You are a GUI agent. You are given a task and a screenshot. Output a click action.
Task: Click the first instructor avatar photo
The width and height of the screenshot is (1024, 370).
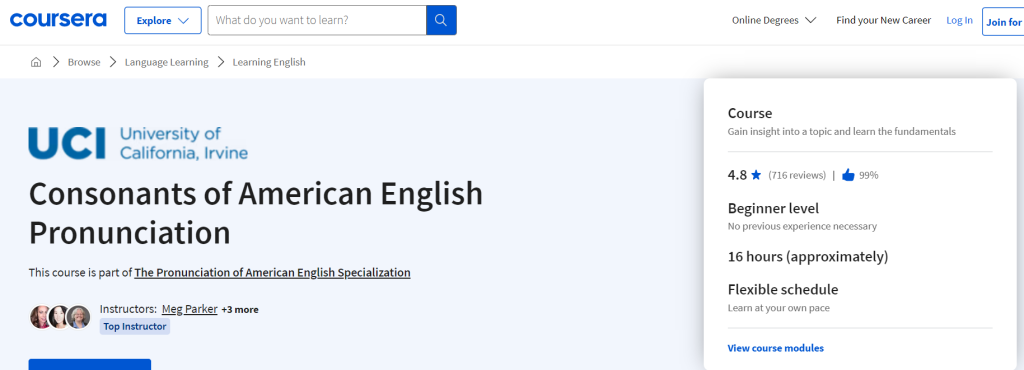(40, 317)
